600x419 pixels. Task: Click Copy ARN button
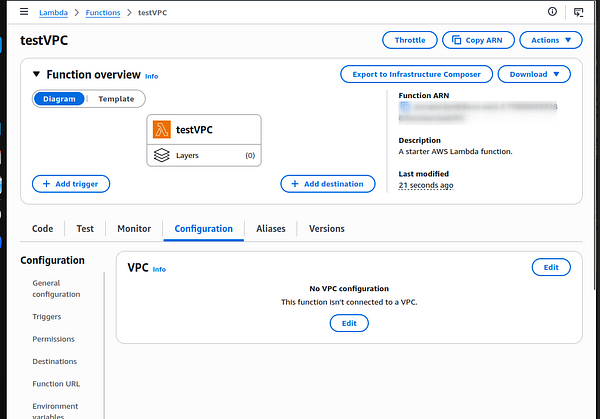click(478, 40)
